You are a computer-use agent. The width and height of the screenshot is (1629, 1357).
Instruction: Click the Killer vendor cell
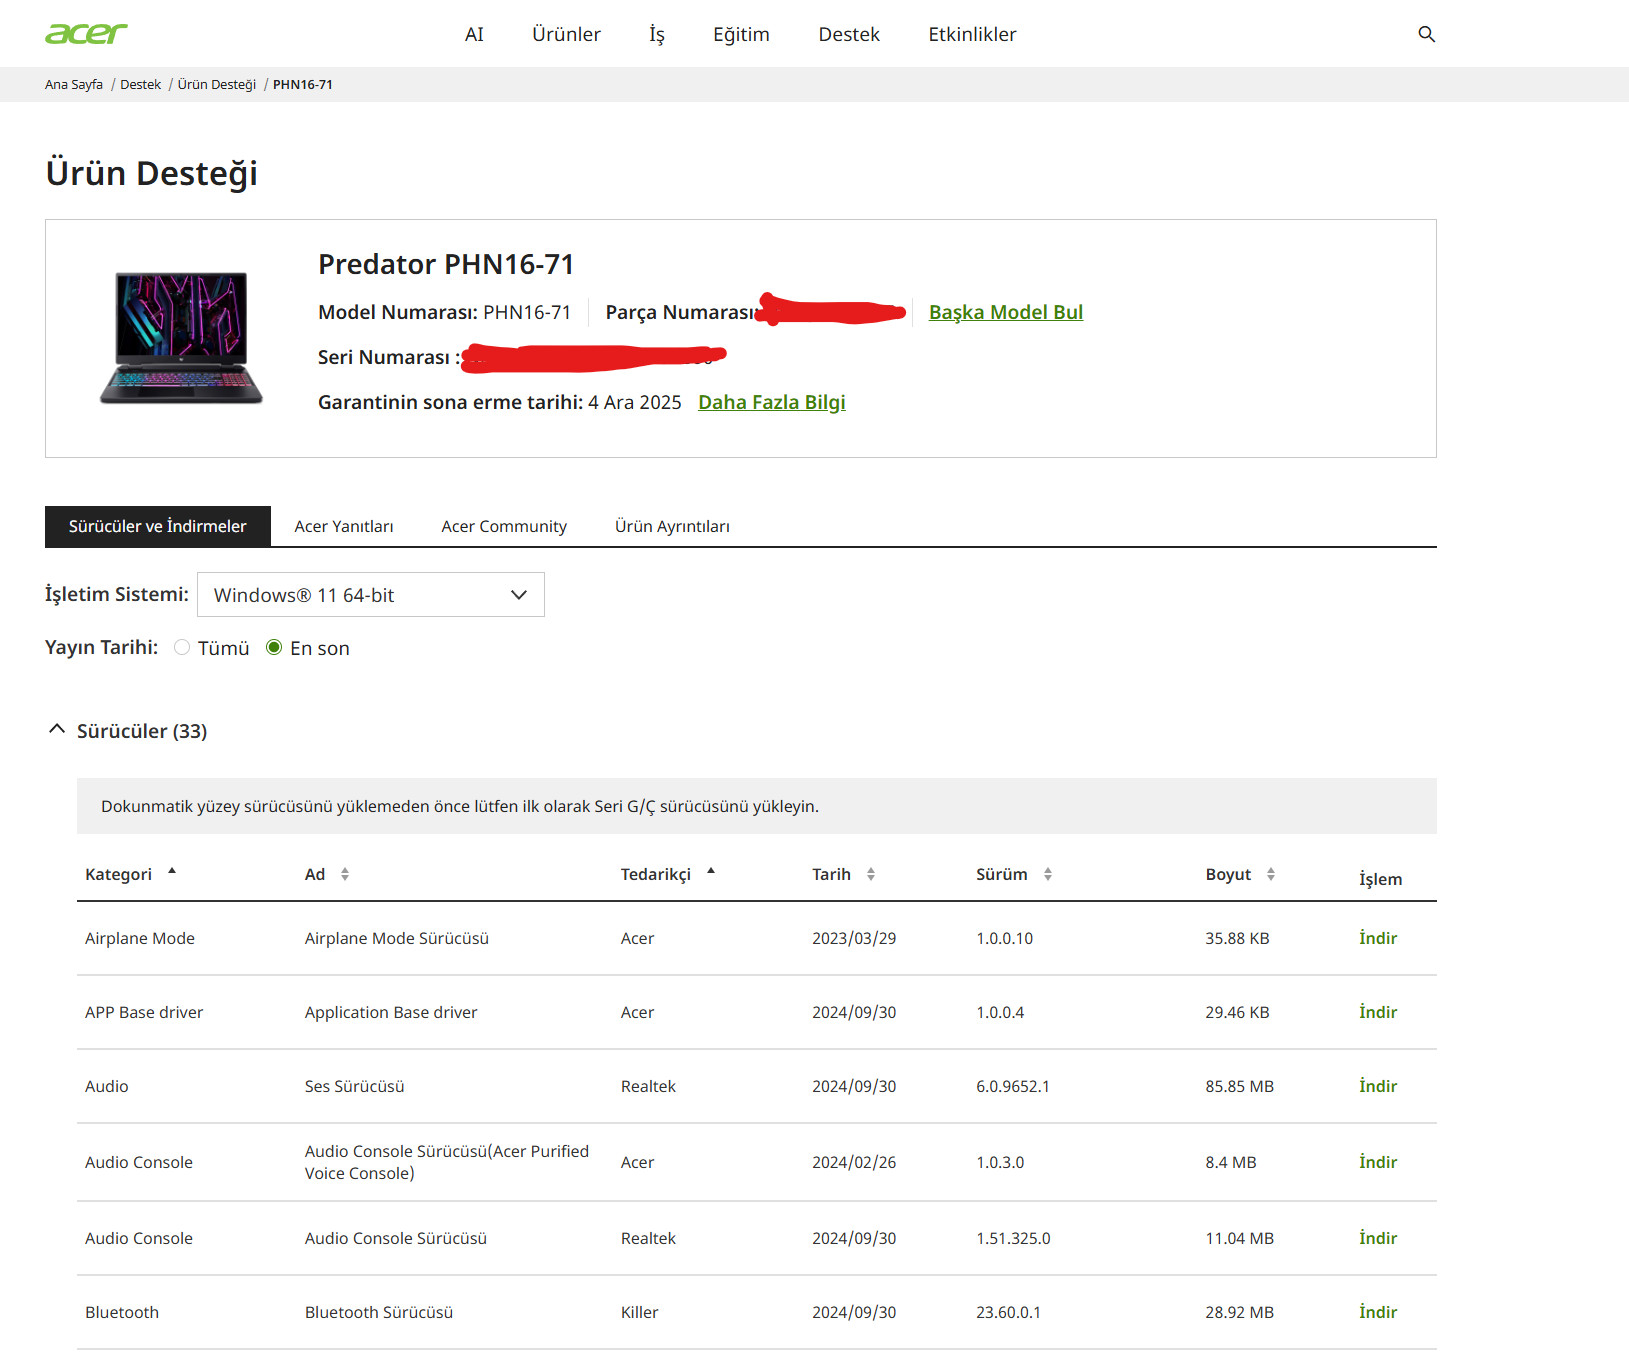point(640,1312)
